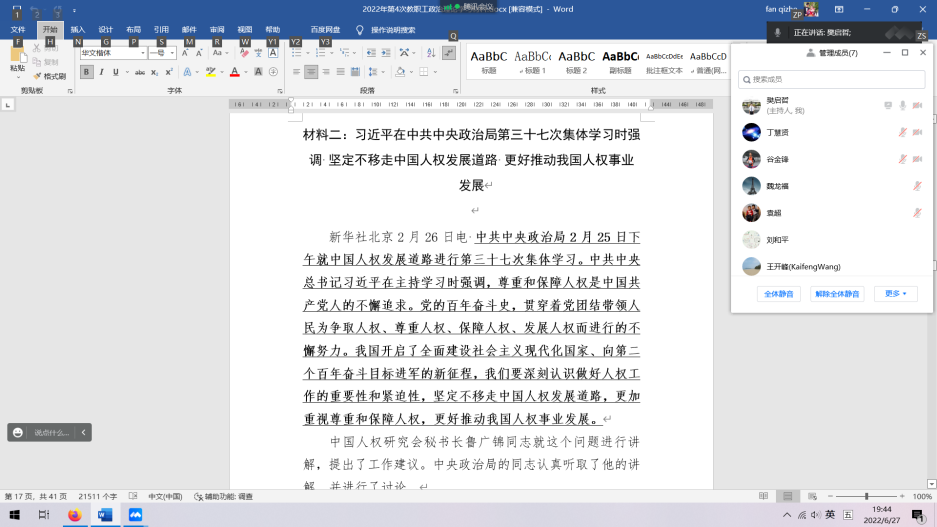Align text right

tap(326, 72)
